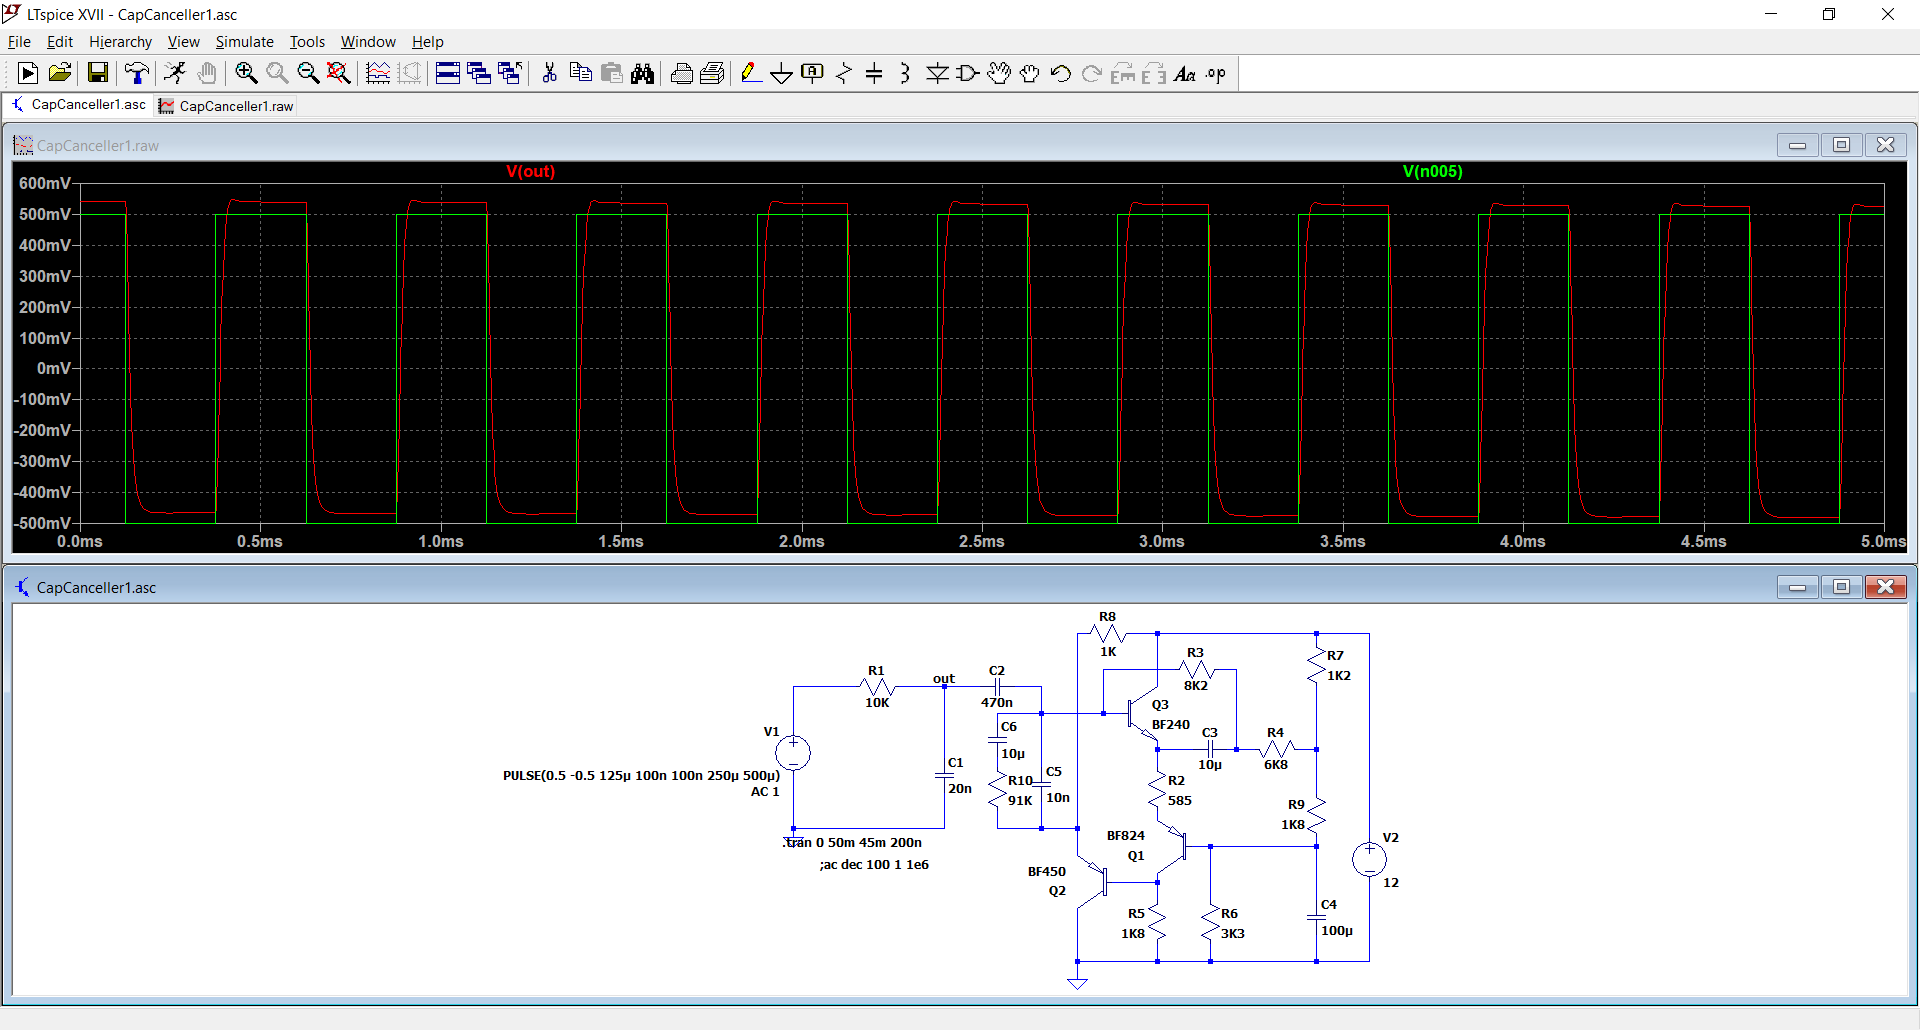Click the V2 voltage source symbol

[1369, 859]
